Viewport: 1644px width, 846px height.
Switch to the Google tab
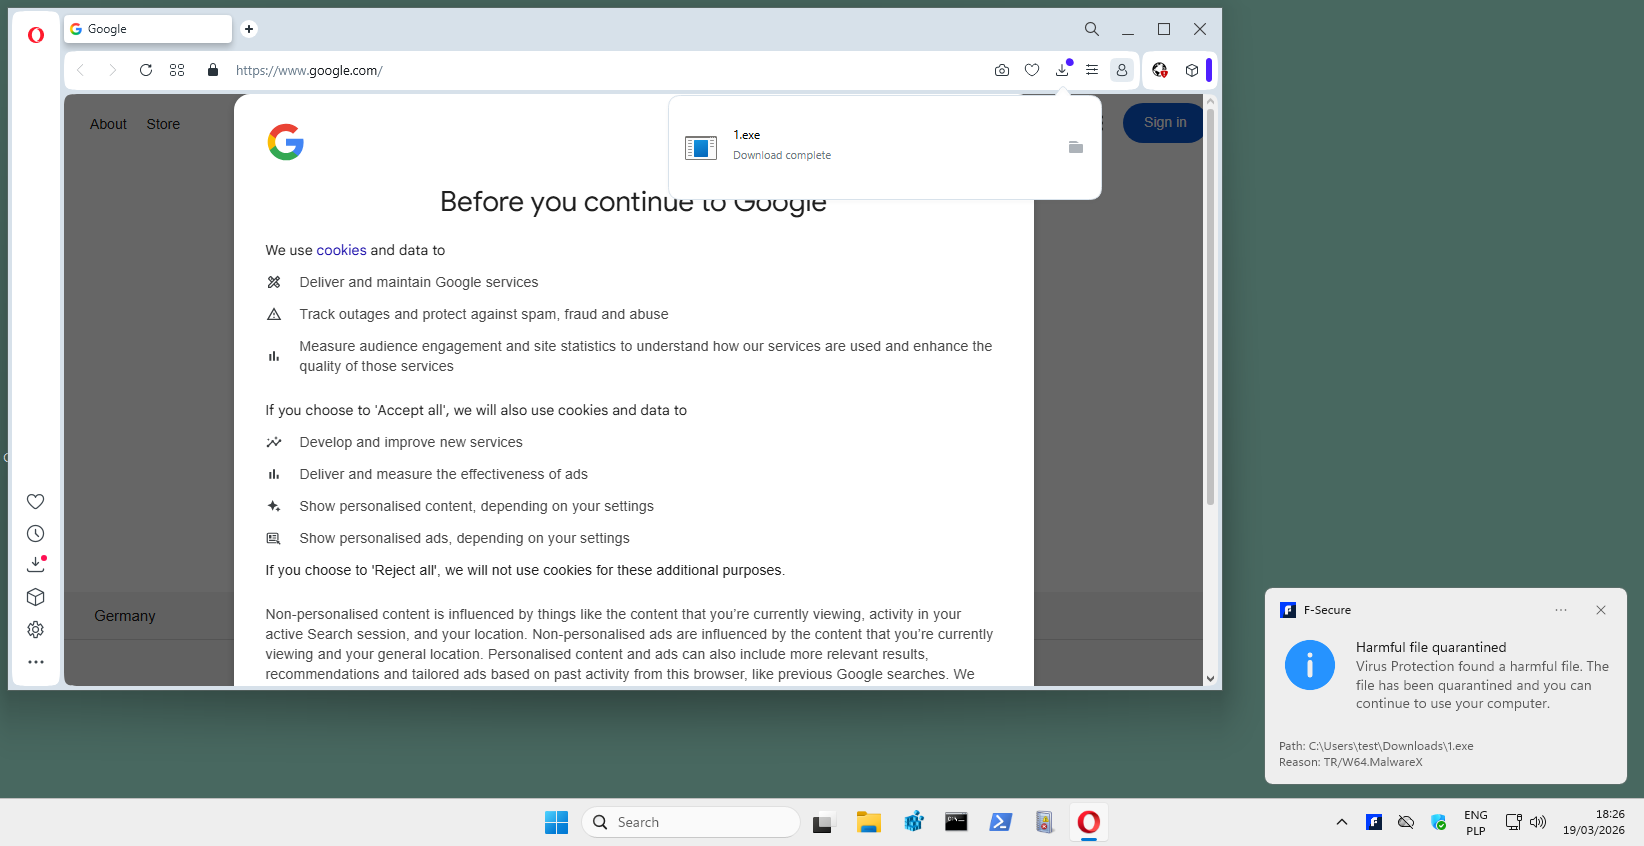148,29
